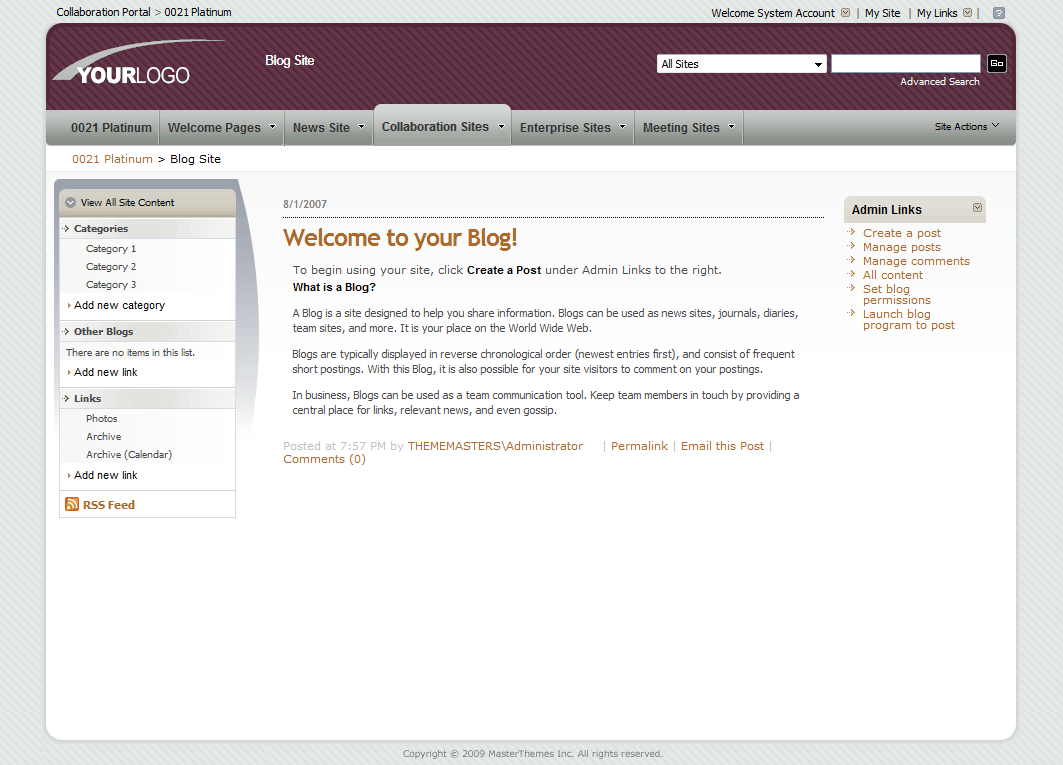Select Category 2 in the sidebar
The image size is (1063, 765).
click(110, 266)
